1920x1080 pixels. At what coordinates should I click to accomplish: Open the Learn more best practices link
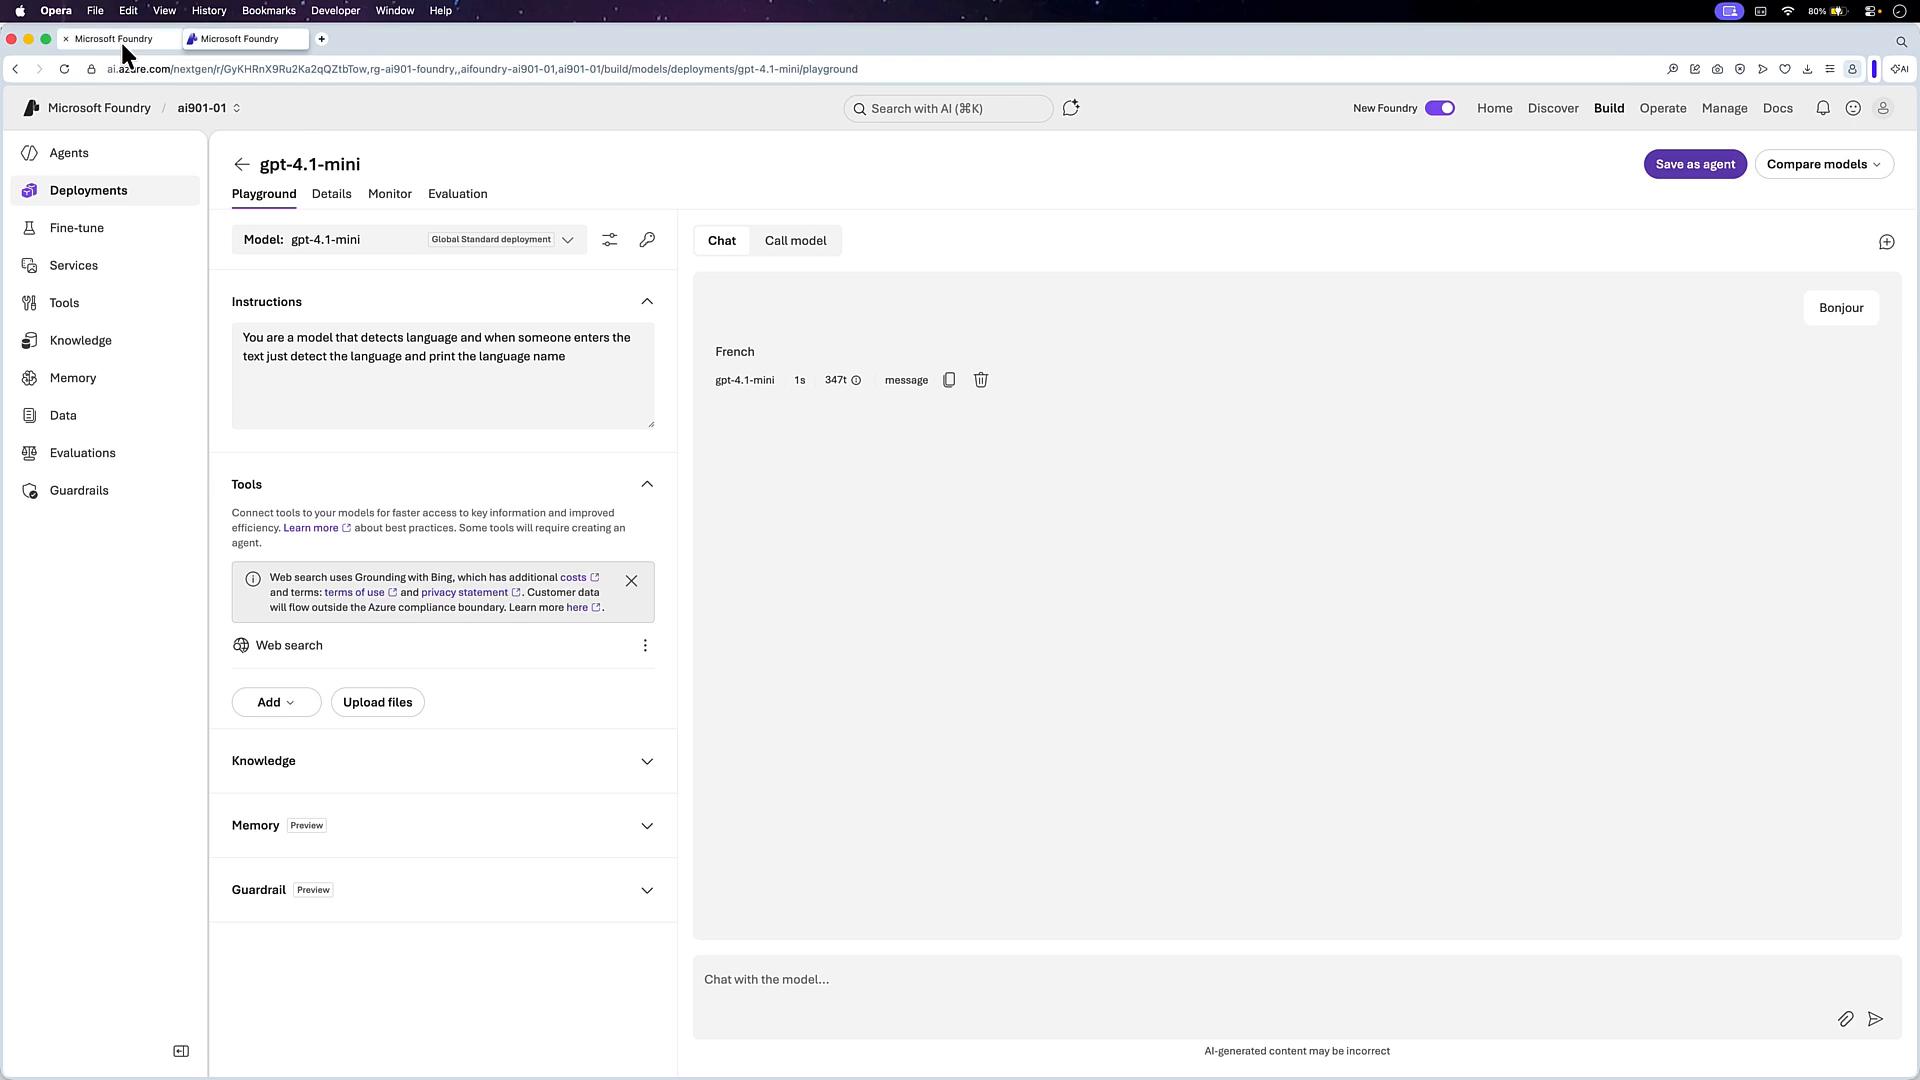click(316, 528)
